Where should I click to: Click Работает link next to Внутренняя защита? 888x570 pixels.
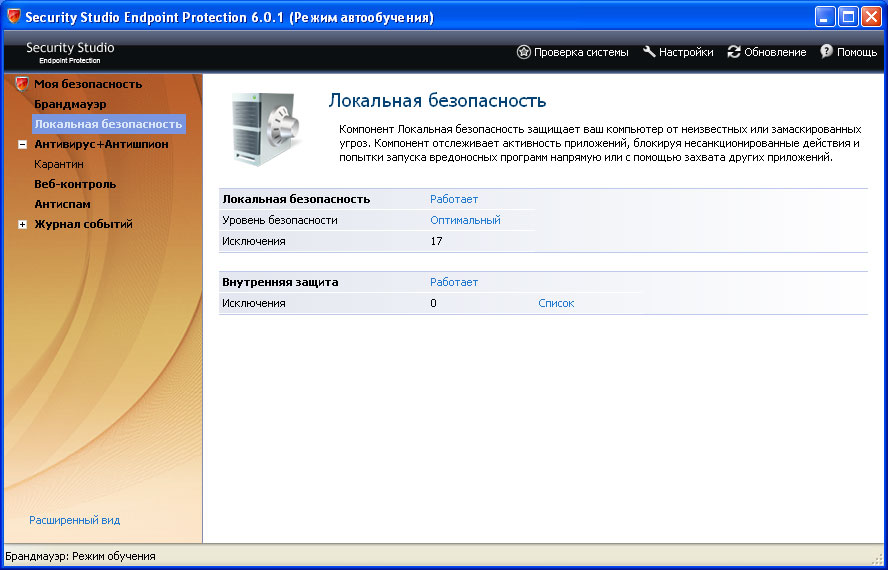coord(454,282)
